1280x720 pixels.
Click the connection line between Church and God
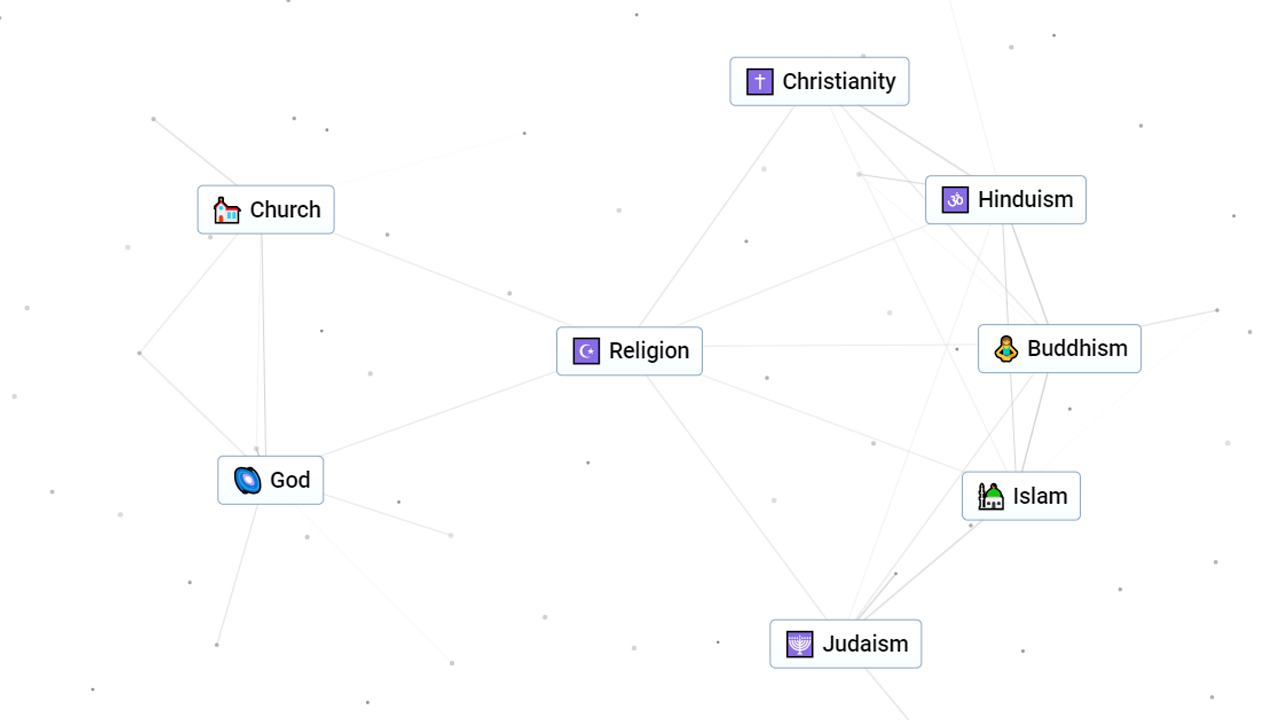262,345
